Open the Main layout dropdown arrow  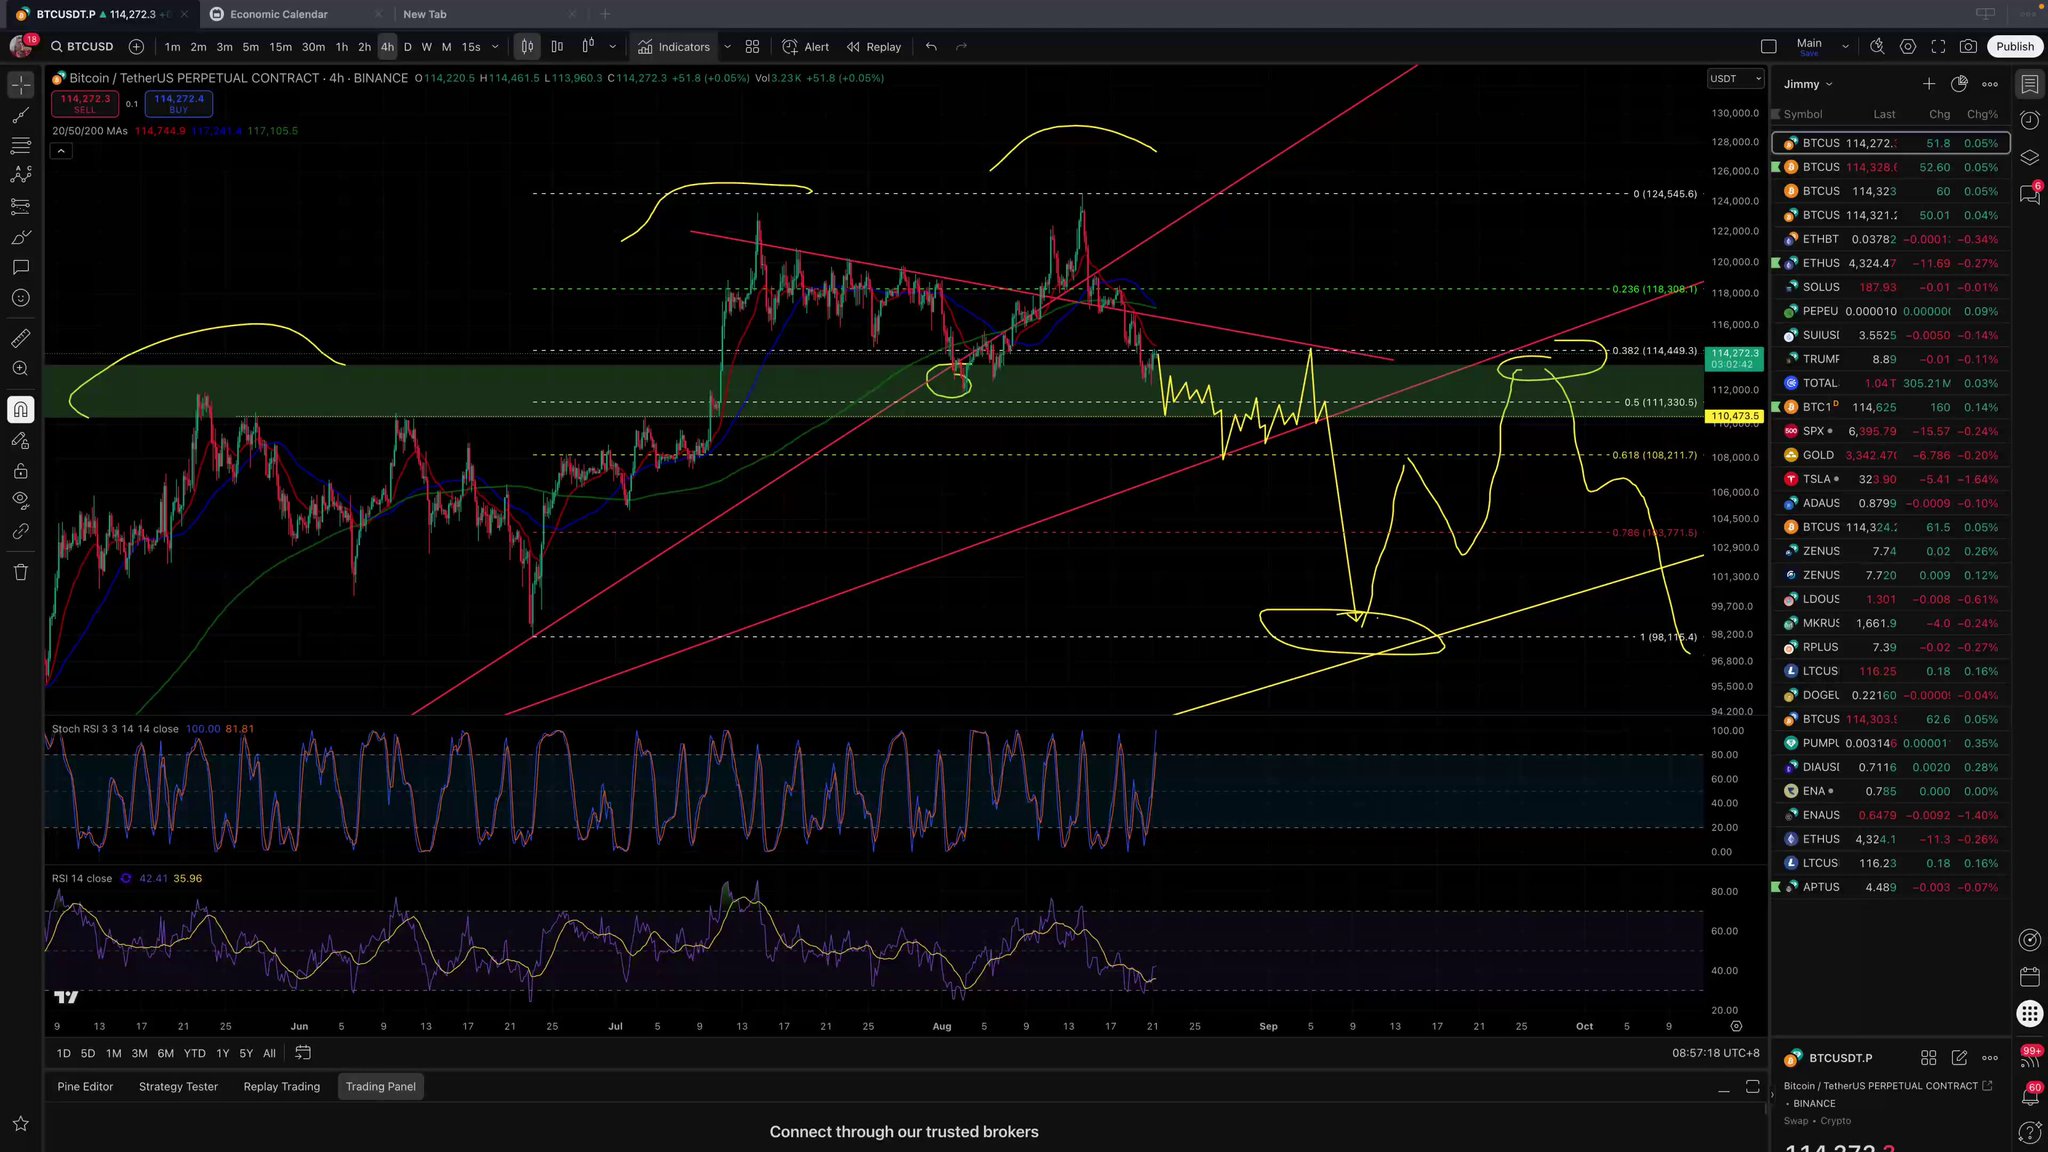[x=1845, y=47]
